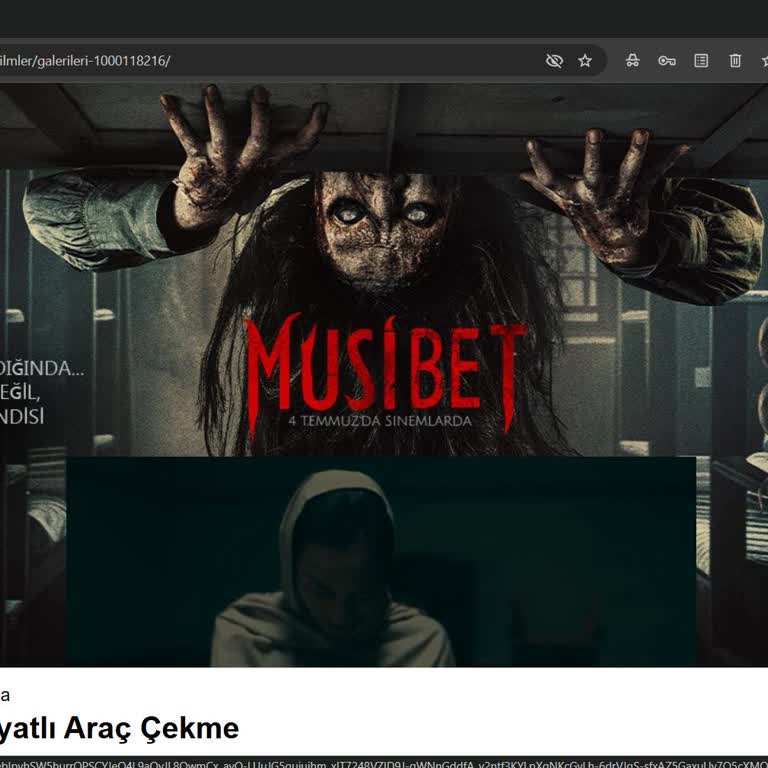Open the Musibet movie ad banner
The image size is (768, 768).
tap(384, 269)
